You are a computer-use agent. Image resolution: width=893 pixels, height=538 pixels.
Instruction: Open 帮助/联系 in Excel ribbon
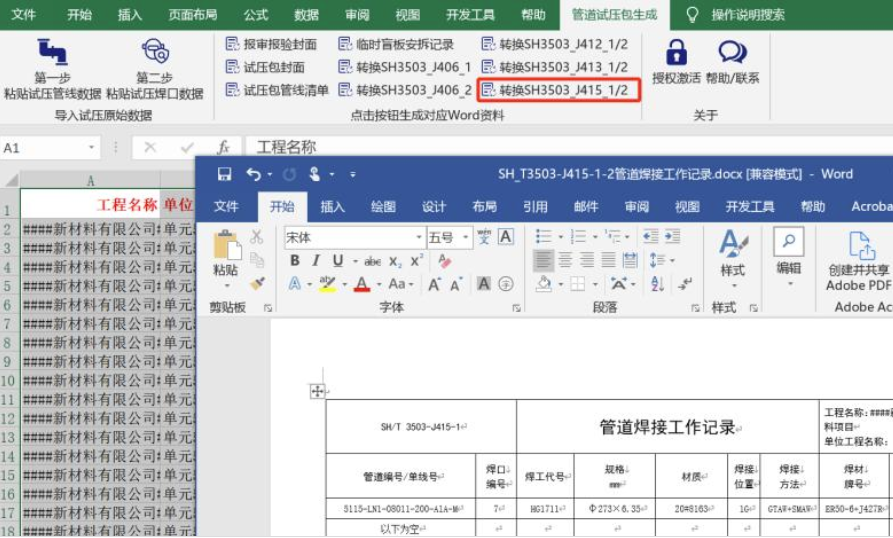click(x=732, y=63)
